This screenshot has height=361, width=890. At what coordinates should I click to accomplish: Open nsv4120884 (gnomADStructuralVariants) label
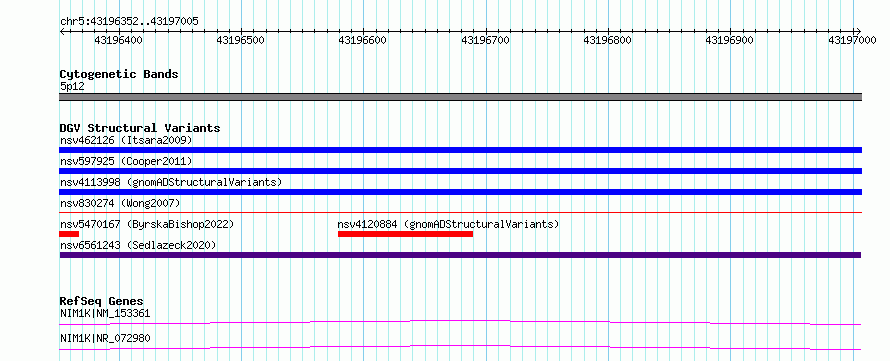[448, 224]
